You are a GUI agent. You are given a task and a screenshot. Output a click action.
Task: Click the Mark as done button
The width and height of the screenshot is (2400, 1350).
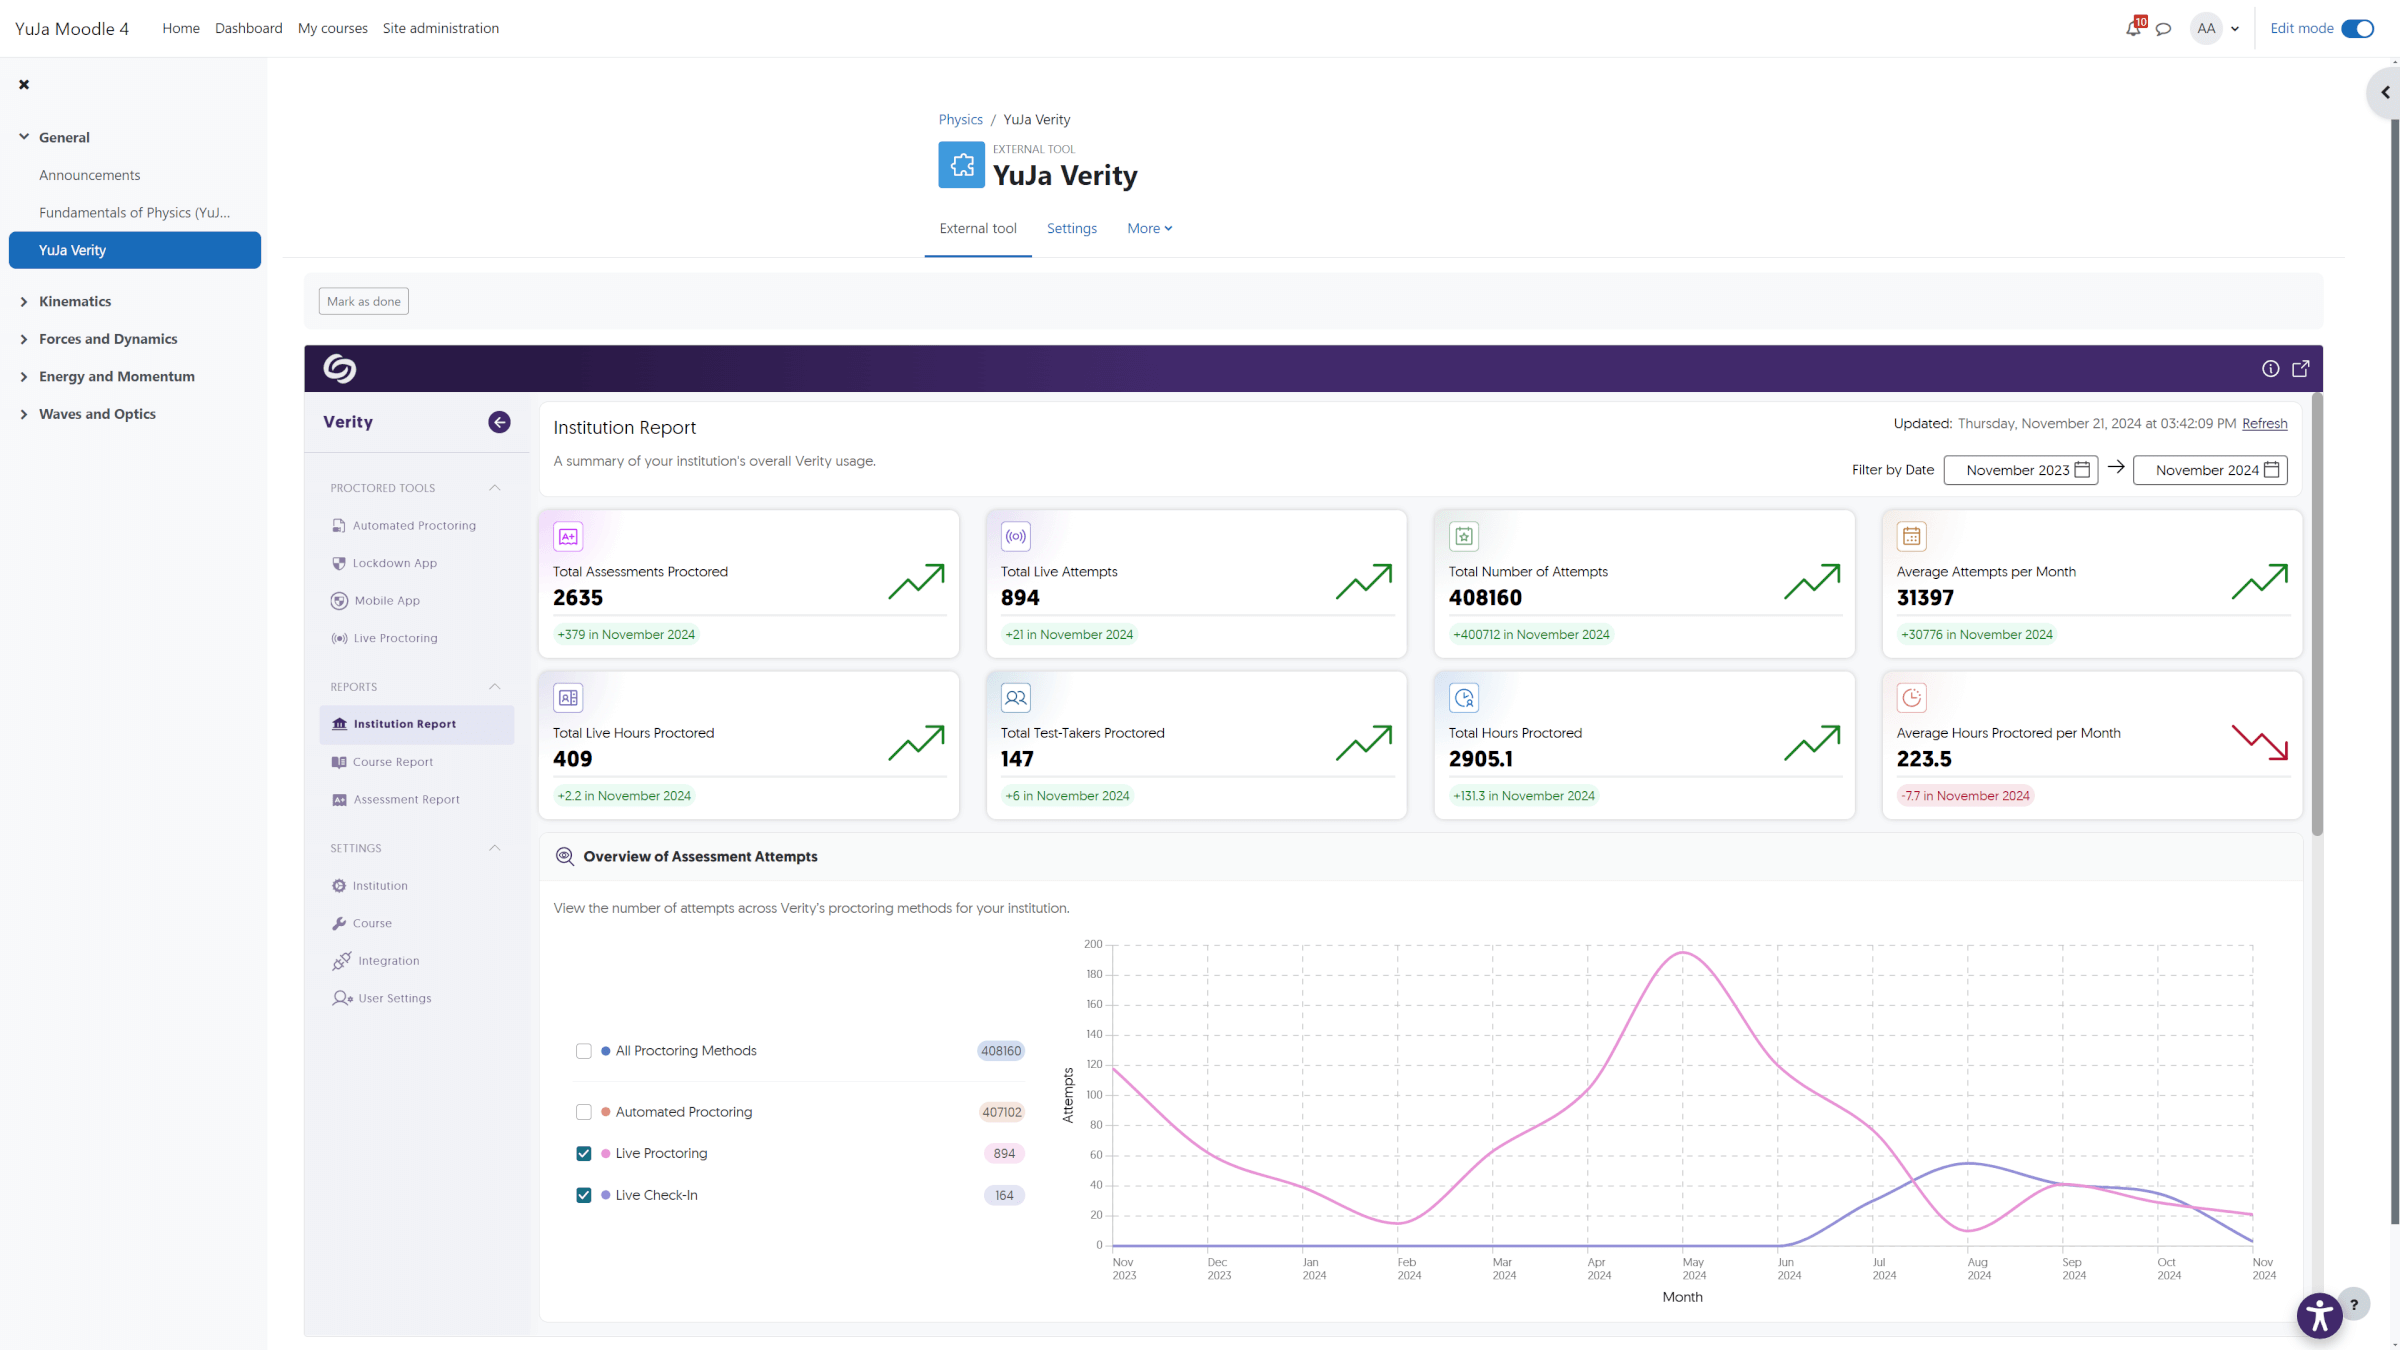click(364, 301)
